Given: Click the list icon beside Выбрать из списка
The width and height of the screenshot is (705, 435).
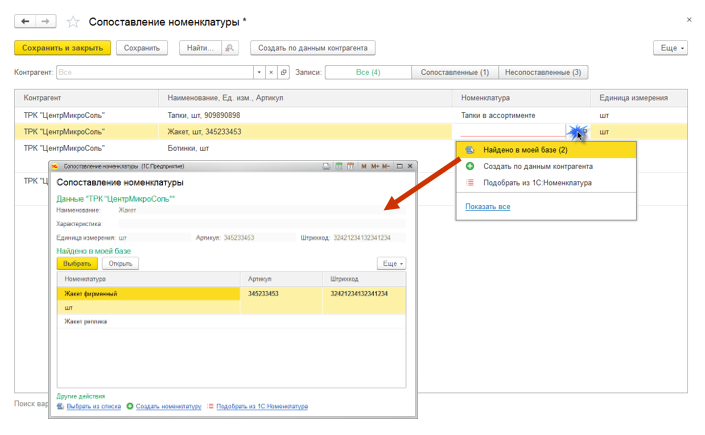Looking at the screenshot, I should click(61, 406).
